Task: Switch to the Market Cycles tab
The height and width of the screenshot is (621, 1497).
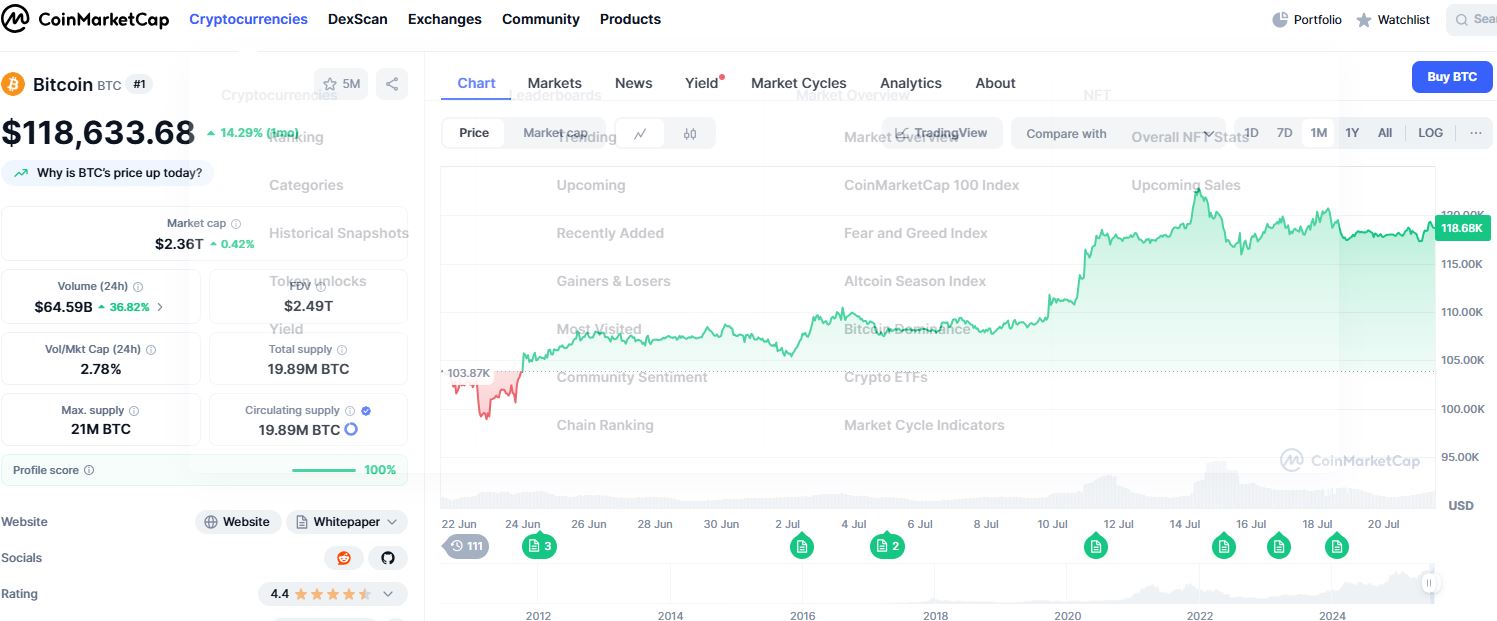Action: click(x=798, y=83)
